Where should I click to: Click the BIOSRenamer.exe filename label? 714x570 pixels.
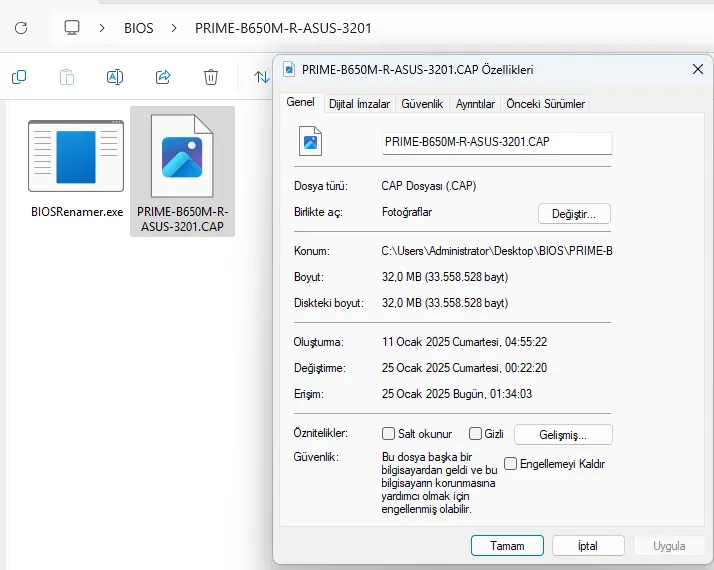(77, 212)
